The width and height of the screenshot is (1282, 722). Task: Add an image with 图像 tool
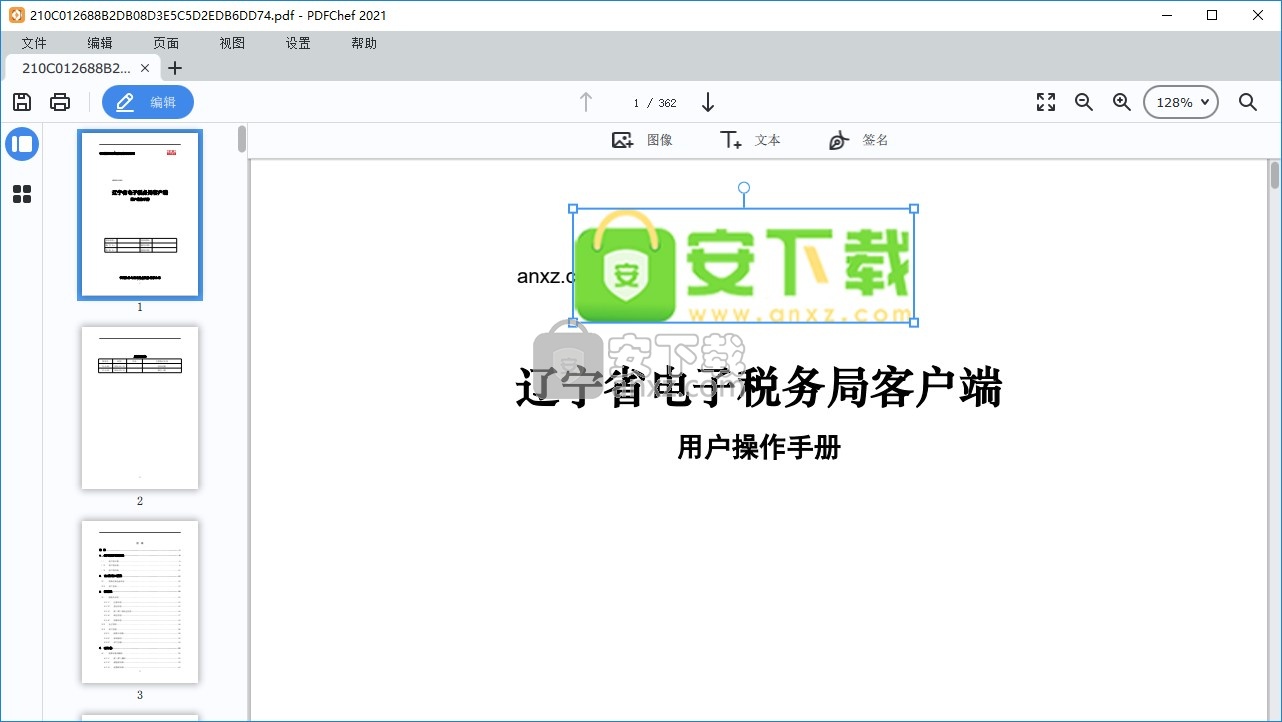click(x=642, y=140)
